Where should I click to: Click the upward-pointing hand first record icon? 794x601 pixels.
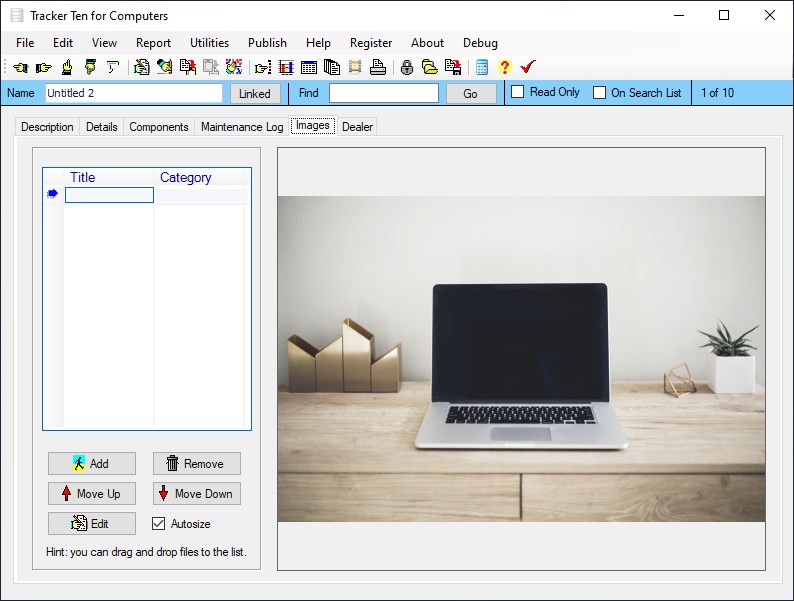(67, 67)
